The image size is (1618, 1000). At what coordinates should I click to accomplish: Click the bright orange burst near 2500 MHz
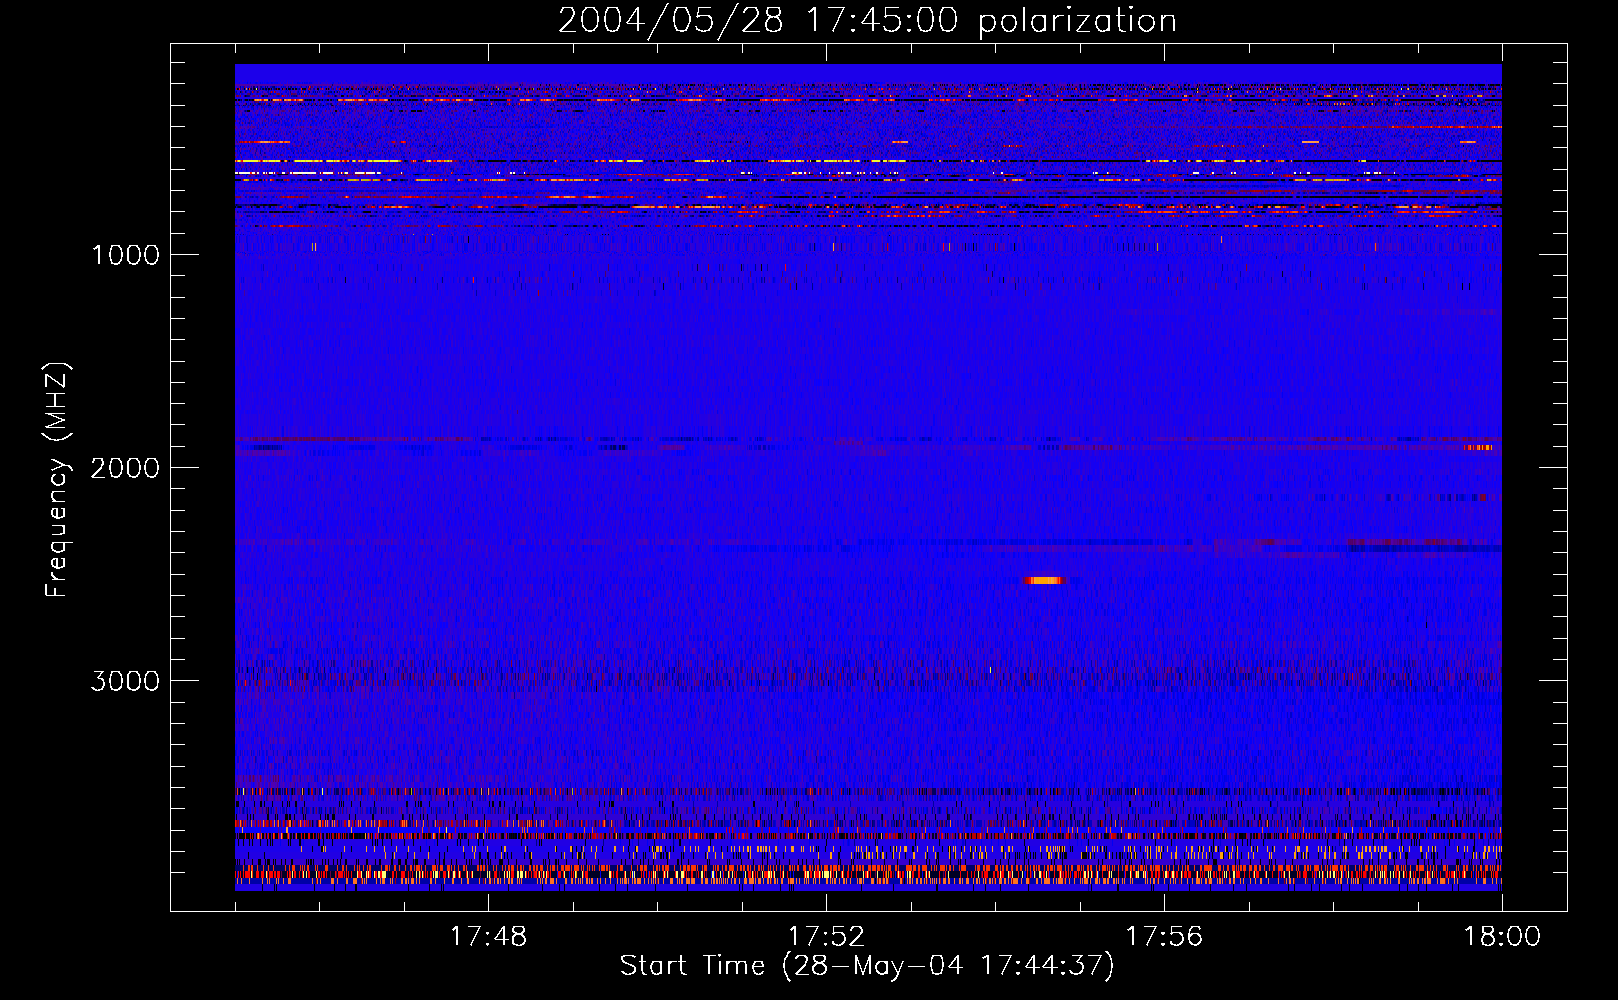click(x=1045, y=580)
